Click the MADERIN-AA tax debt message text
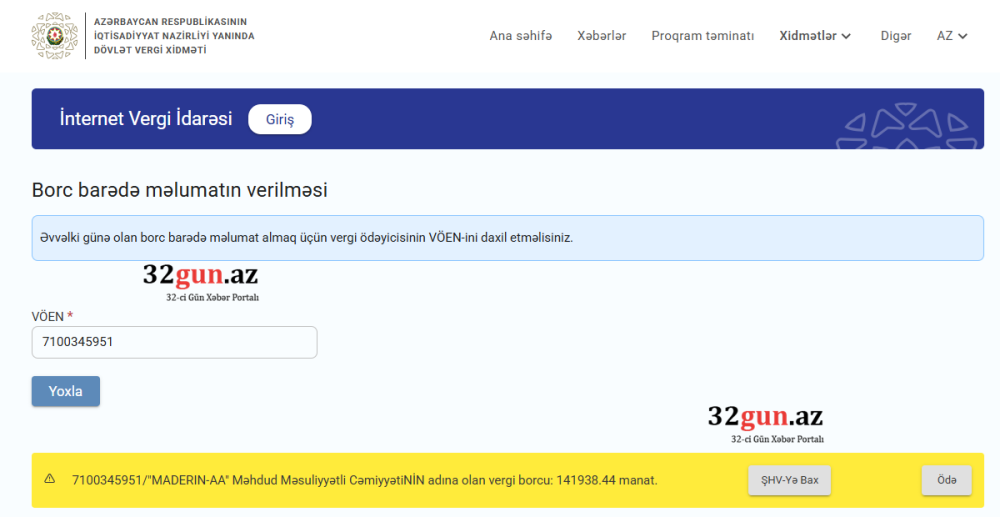 coord(364,480)
